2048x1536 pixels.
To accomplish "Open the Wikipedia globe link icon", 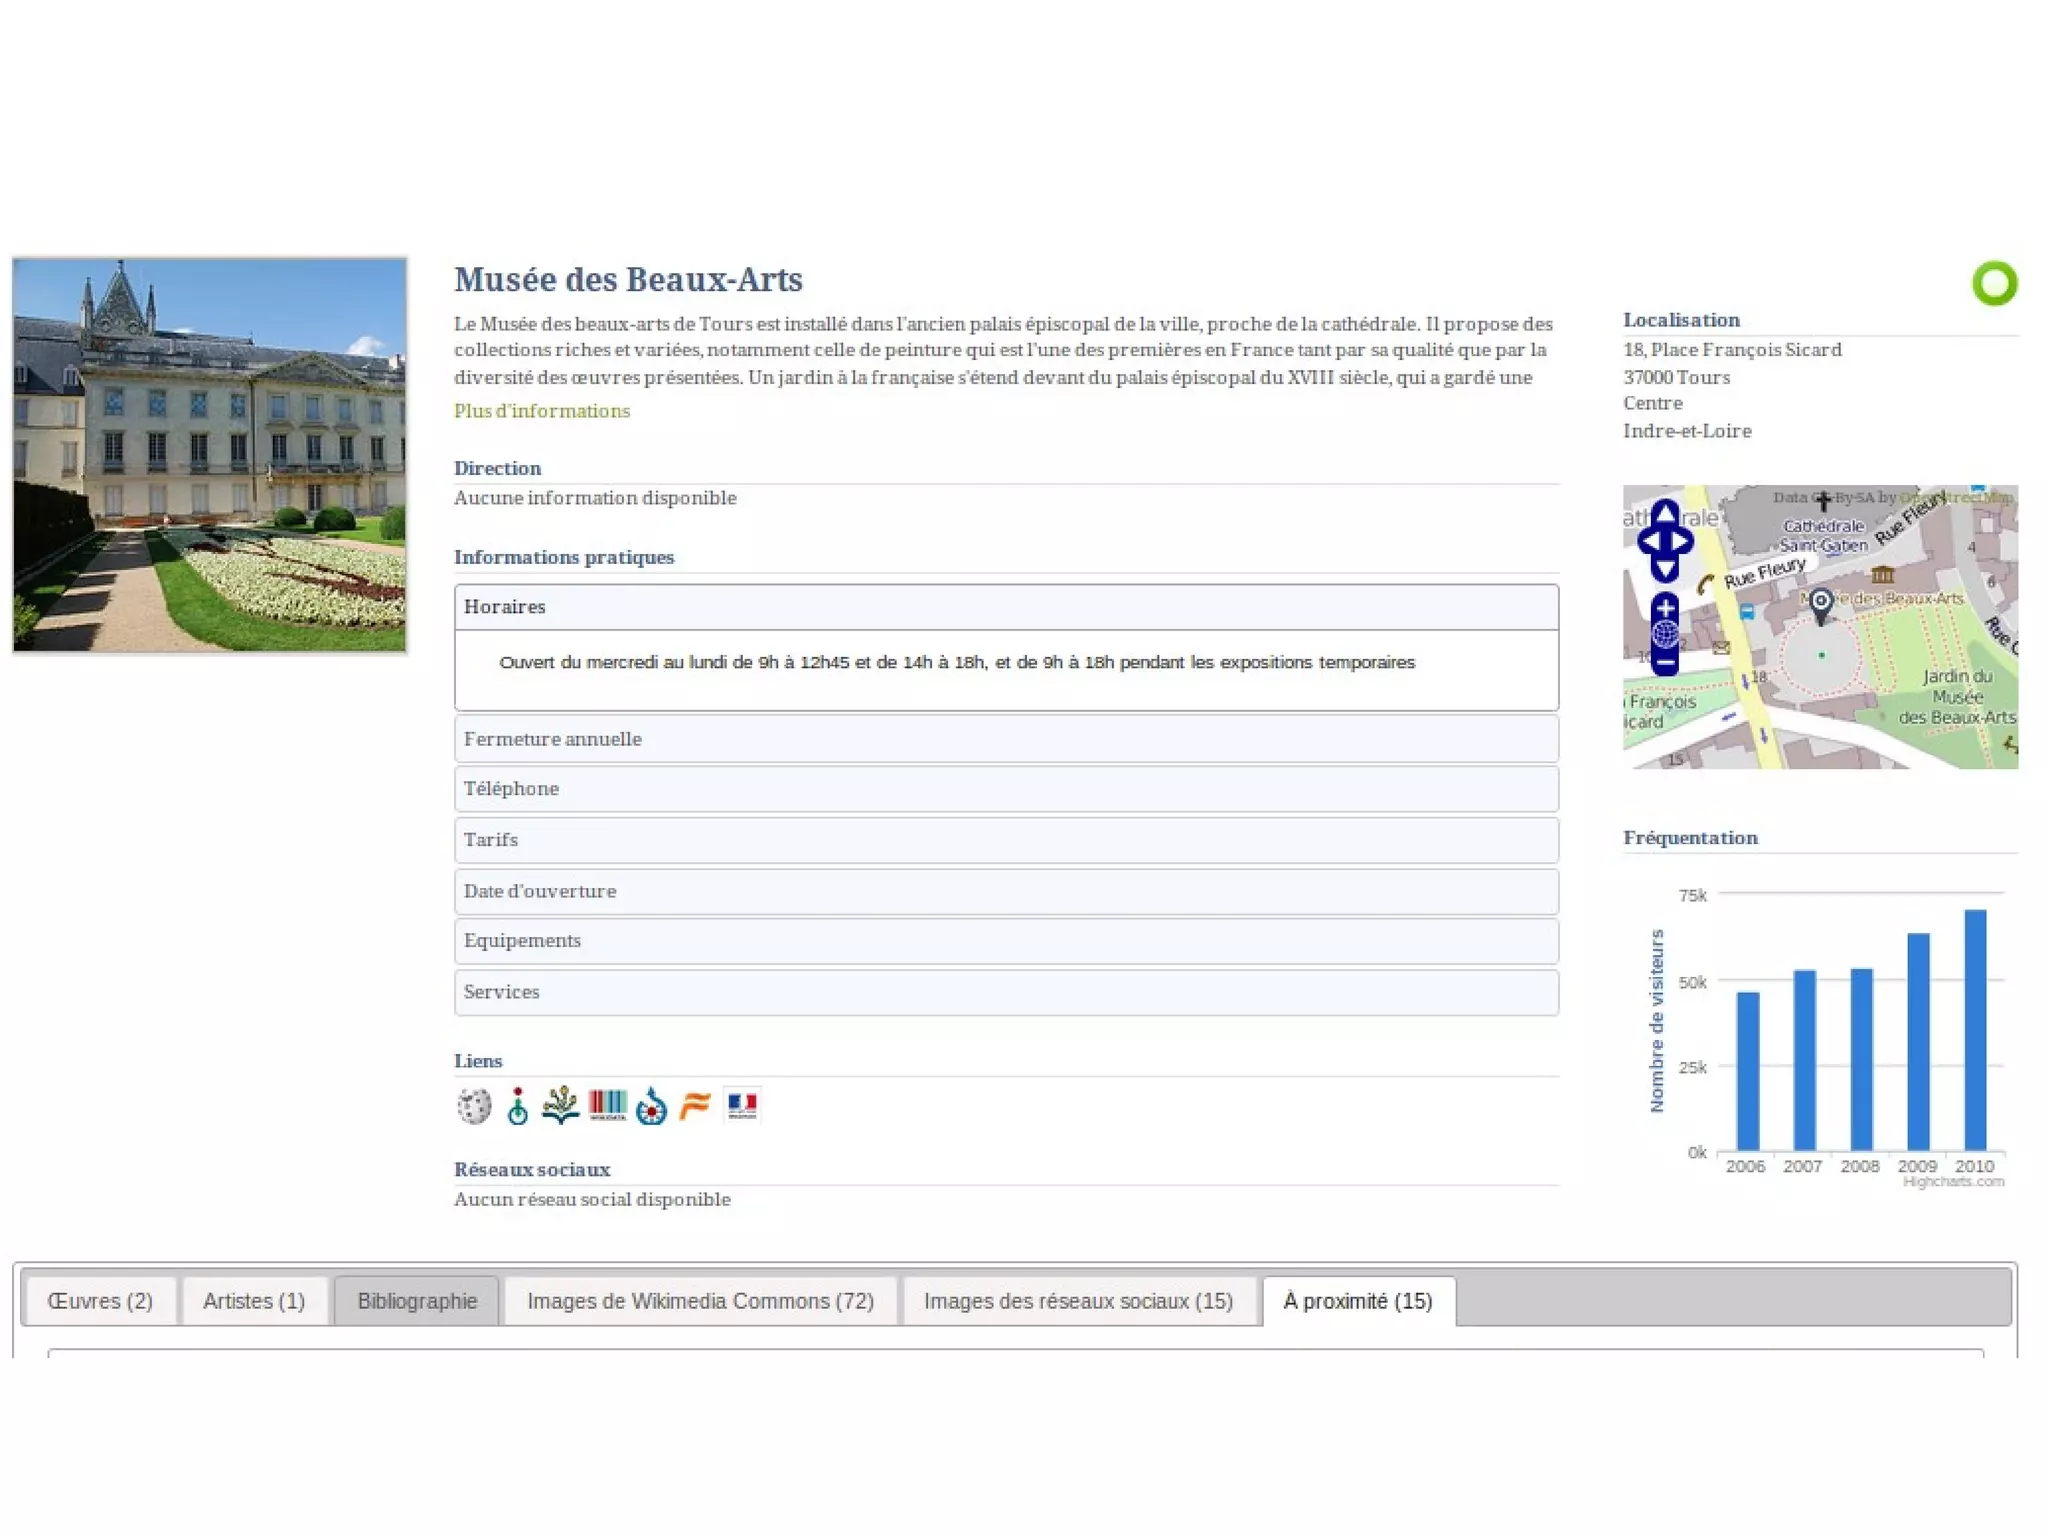I will (474, 1106).
